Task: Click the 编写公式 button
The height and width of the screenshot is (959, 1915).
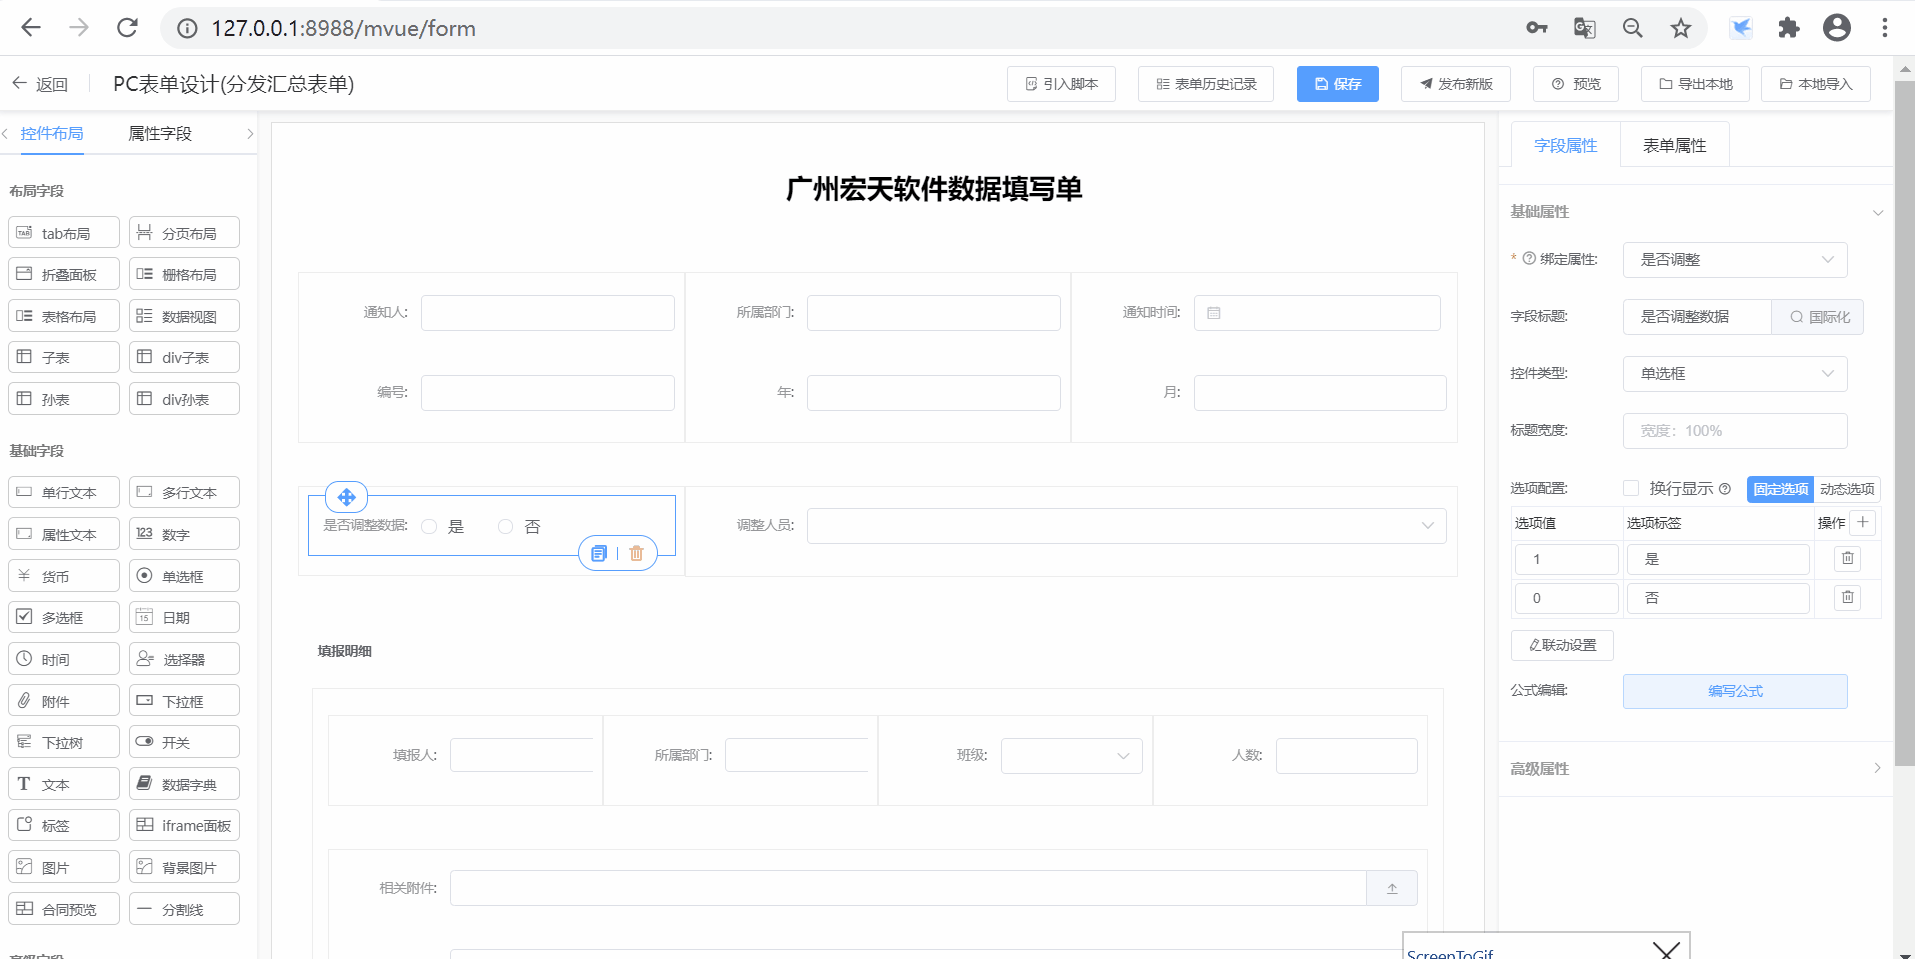Action: [1734, 691]
